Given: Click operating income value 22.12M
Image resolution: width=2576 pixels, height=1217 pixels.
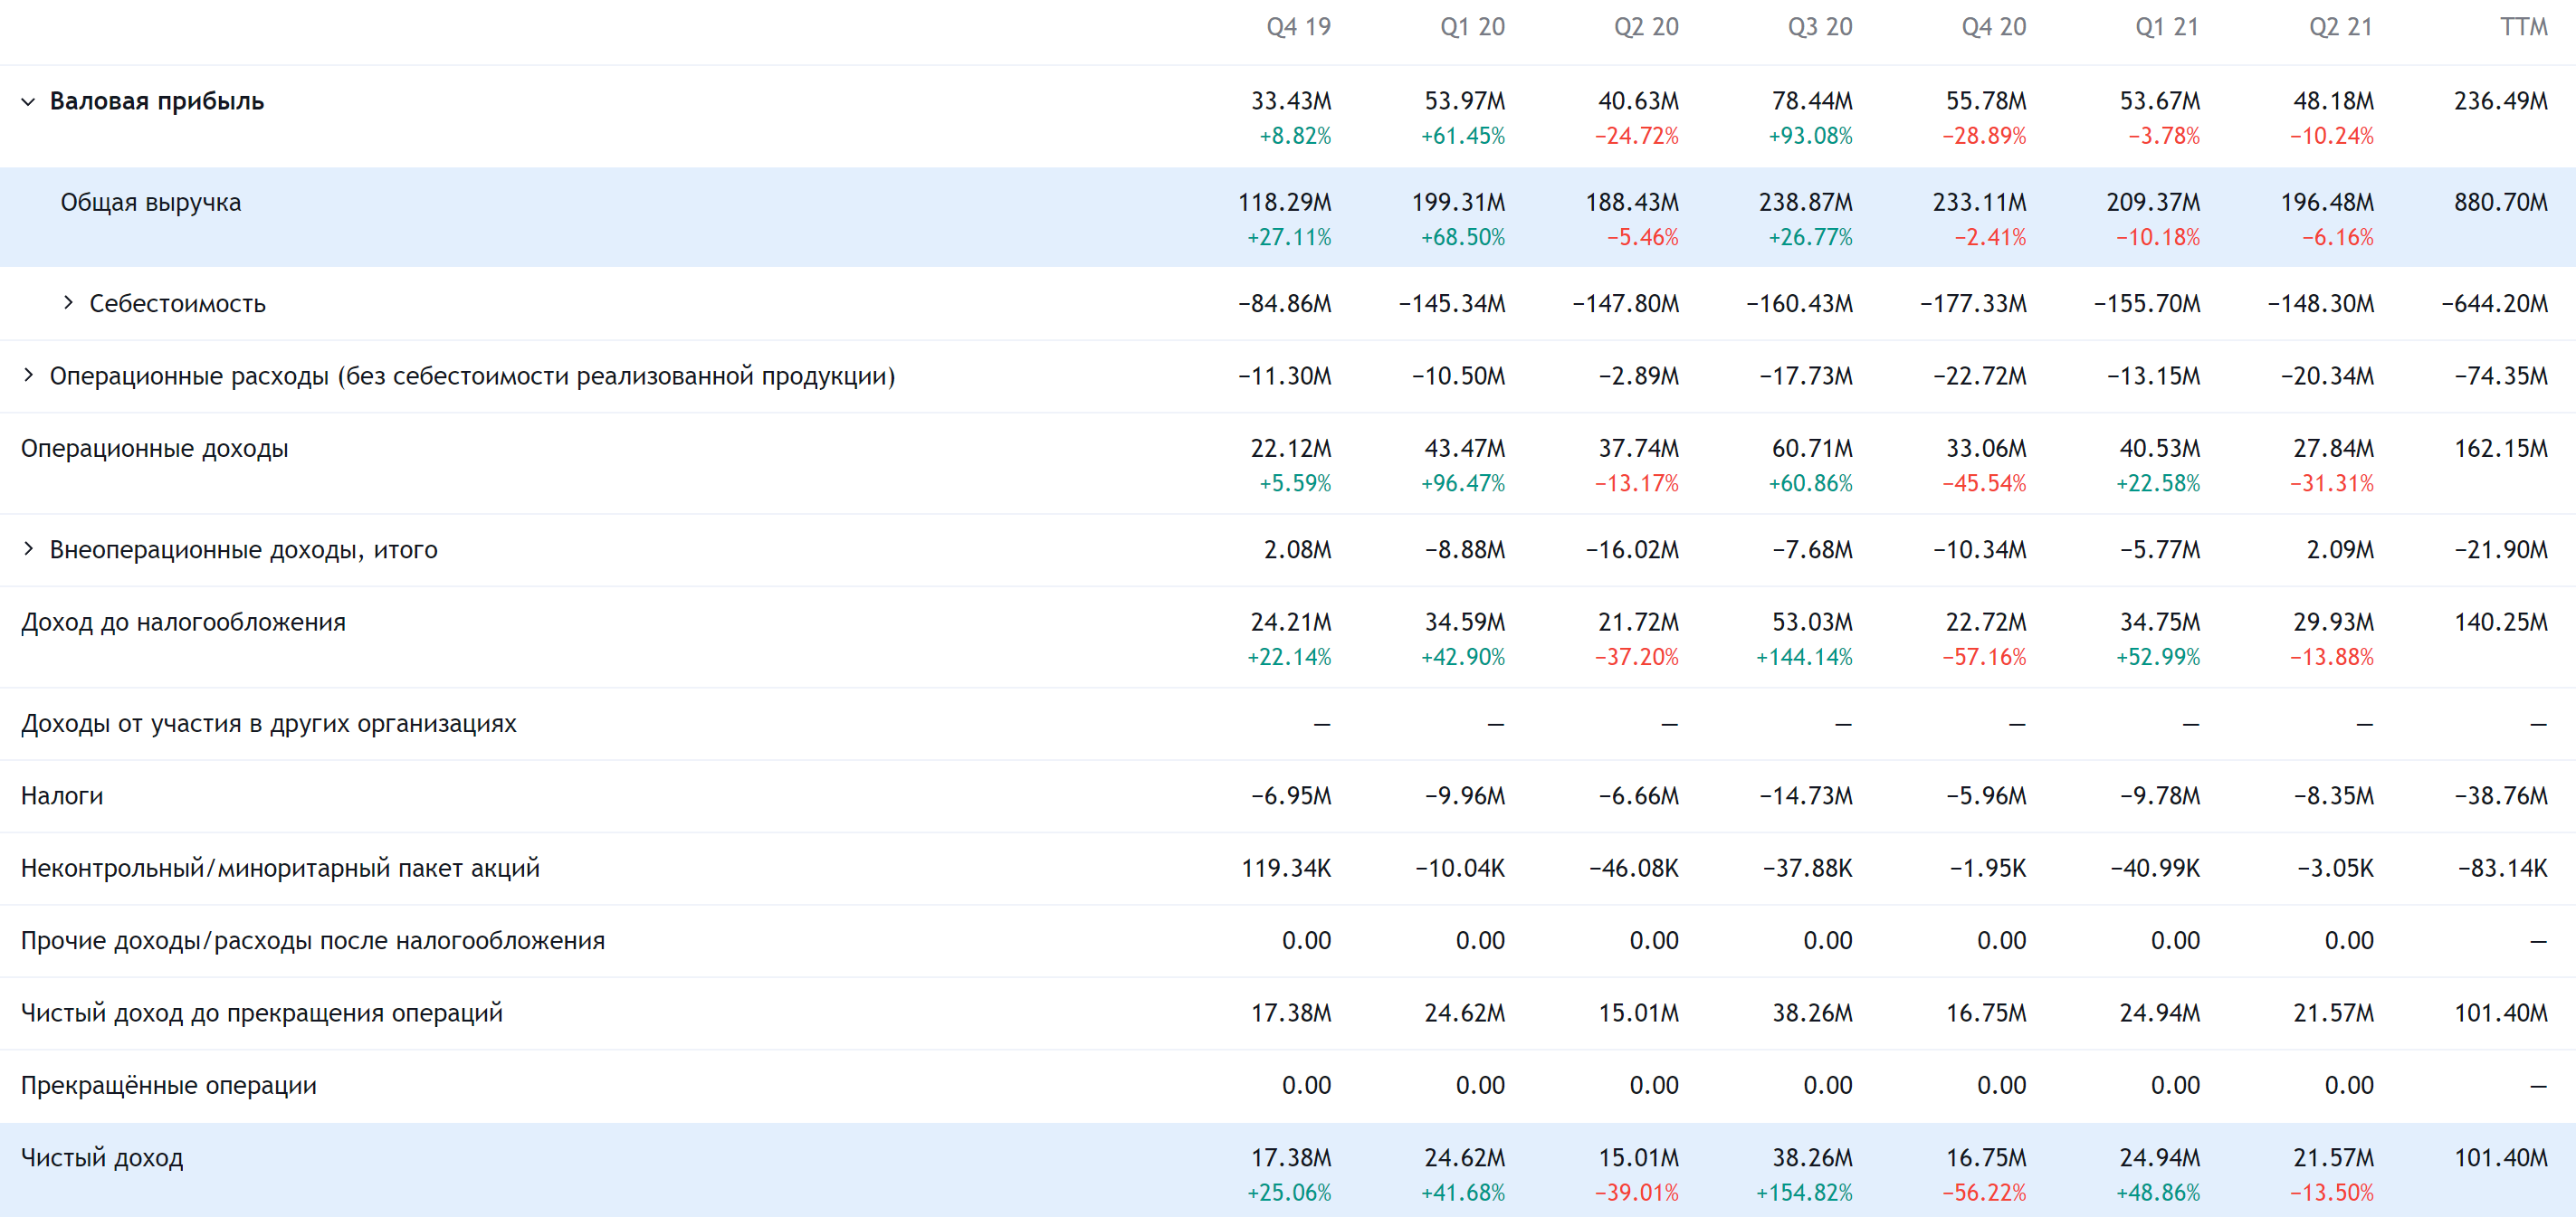Looking at the screenshot, I should (x=1291, y=449).
